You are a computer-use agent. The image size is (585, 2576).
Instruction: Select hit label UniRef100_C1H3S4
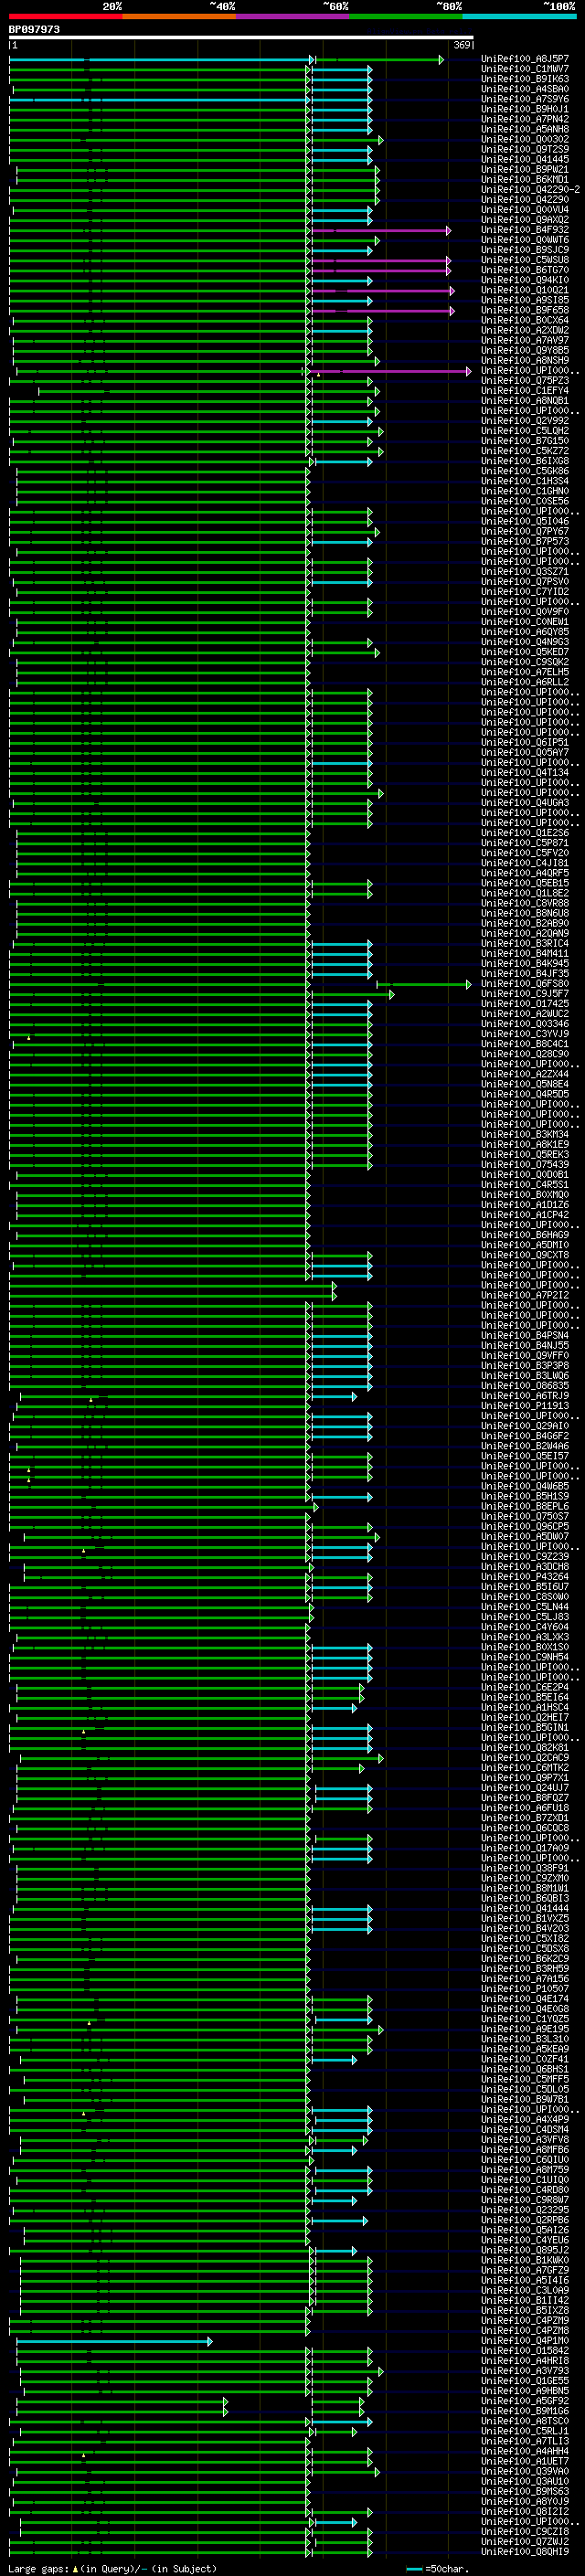[x=525, y=482]
